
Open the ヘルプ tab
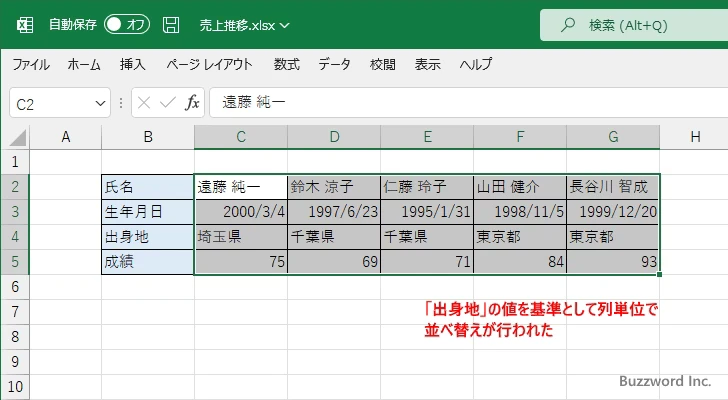tap(476, 64)
